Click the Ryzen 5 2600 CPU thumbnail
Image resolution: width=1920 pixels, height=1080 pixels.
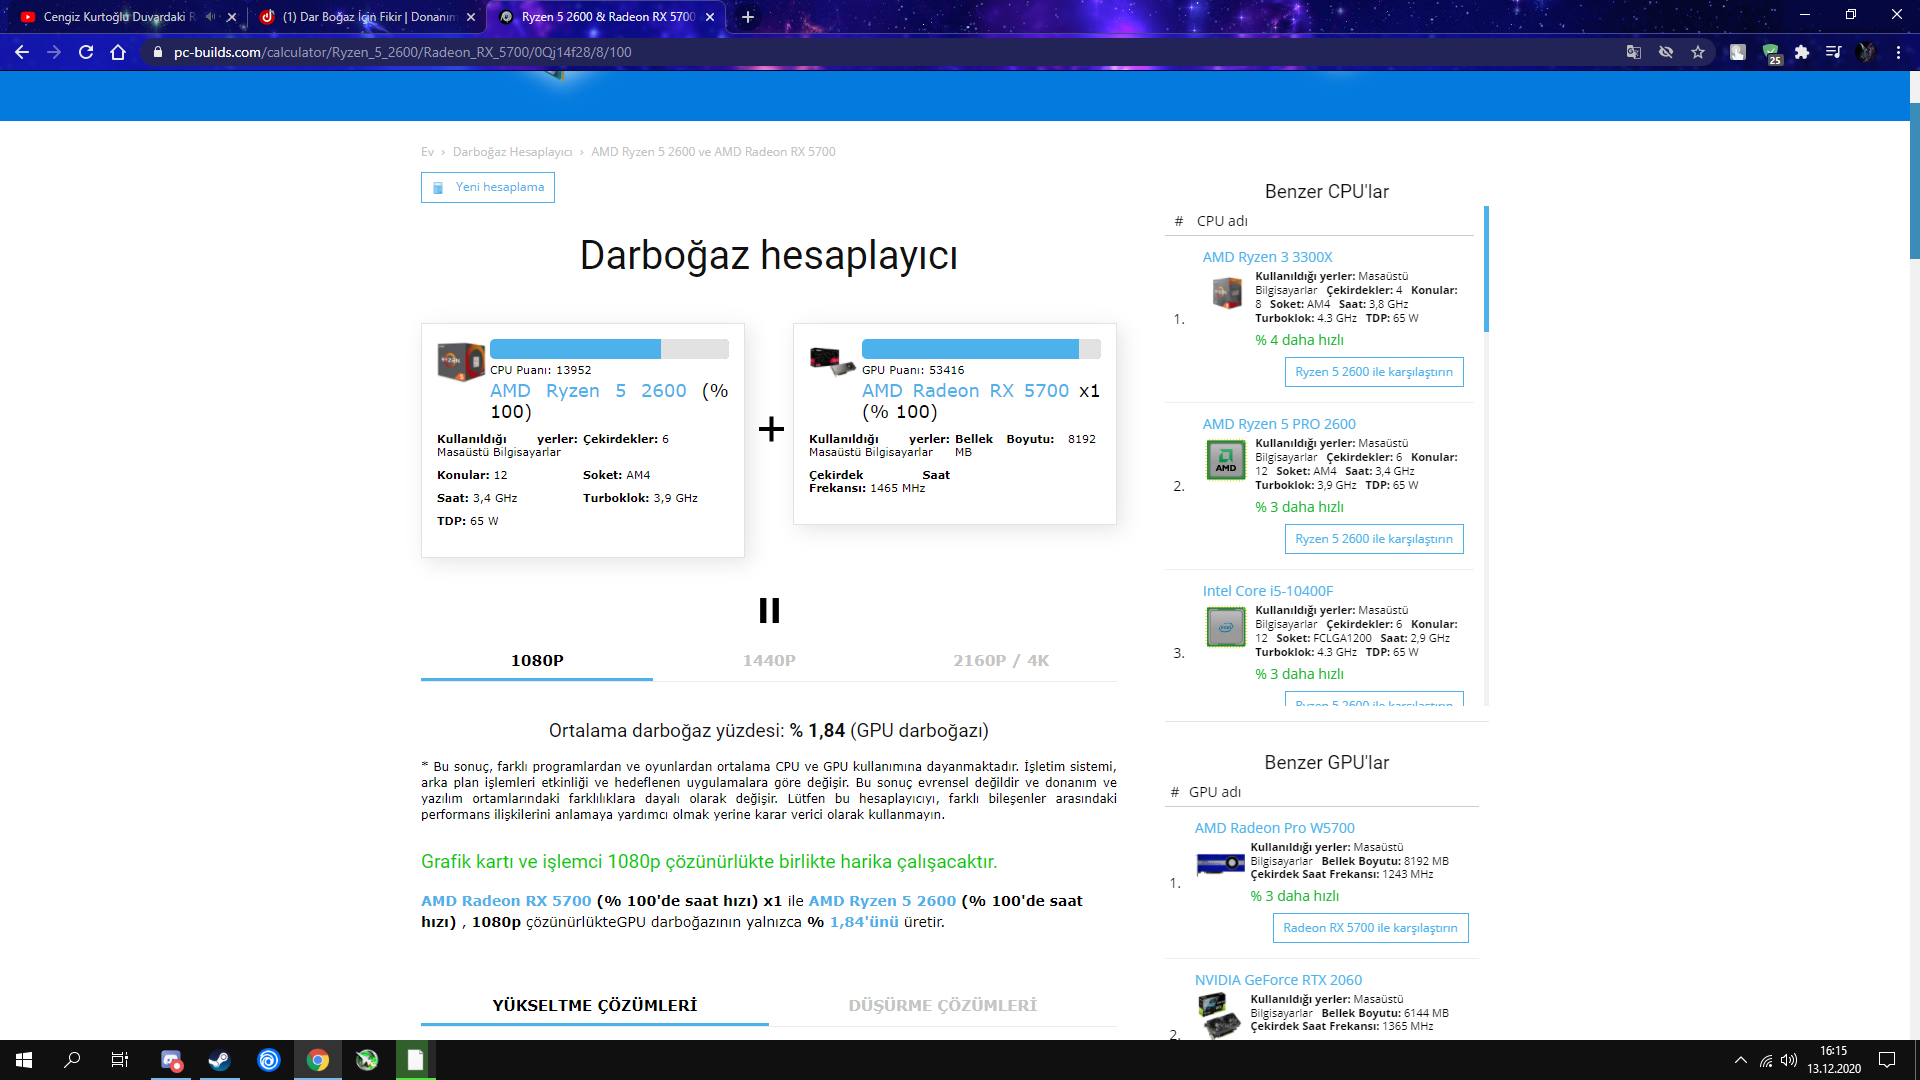click(x=461, y=361)
